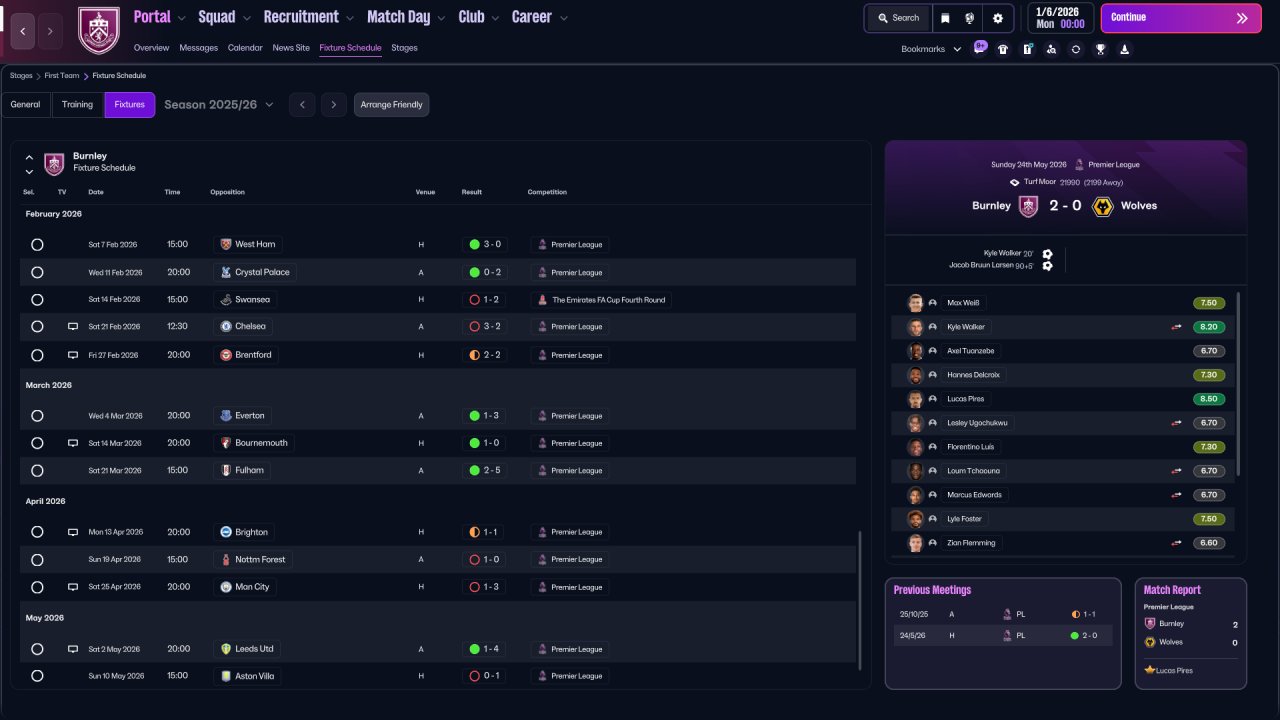
Task: Open the News Site sub-tab
Action: tap(291, 48)
